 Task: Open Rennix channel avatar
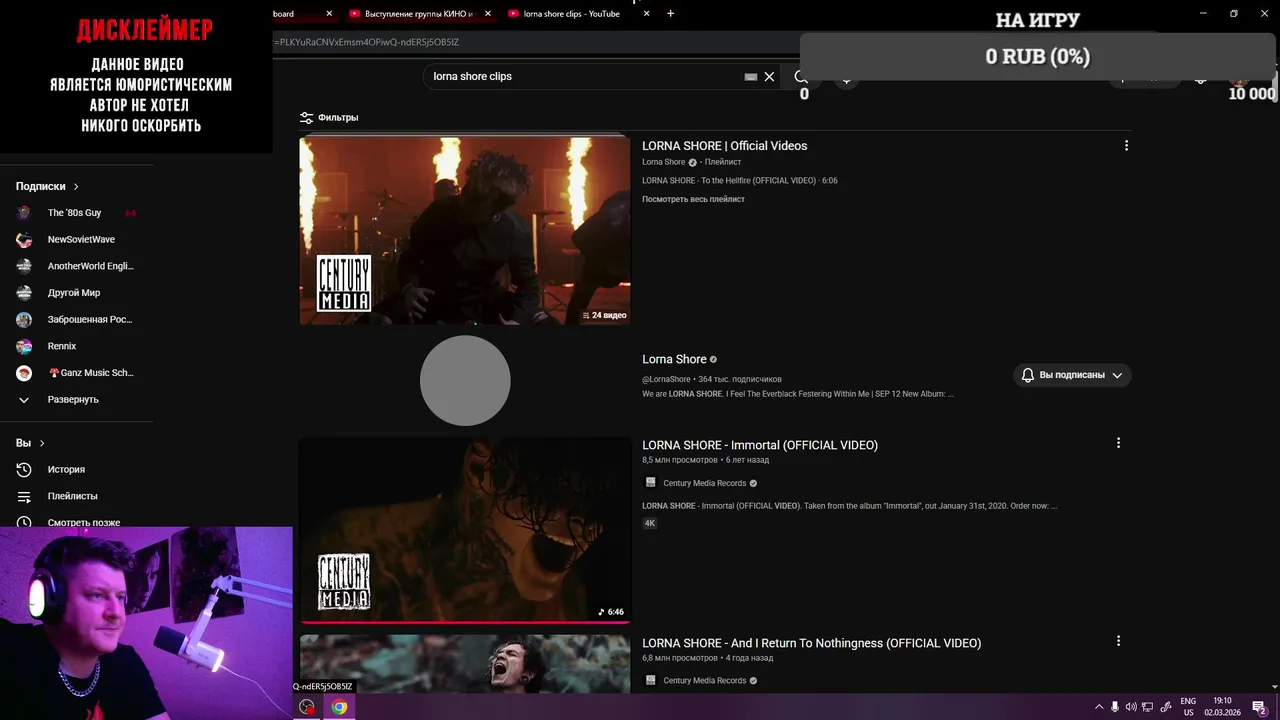(x=24, y=346)
